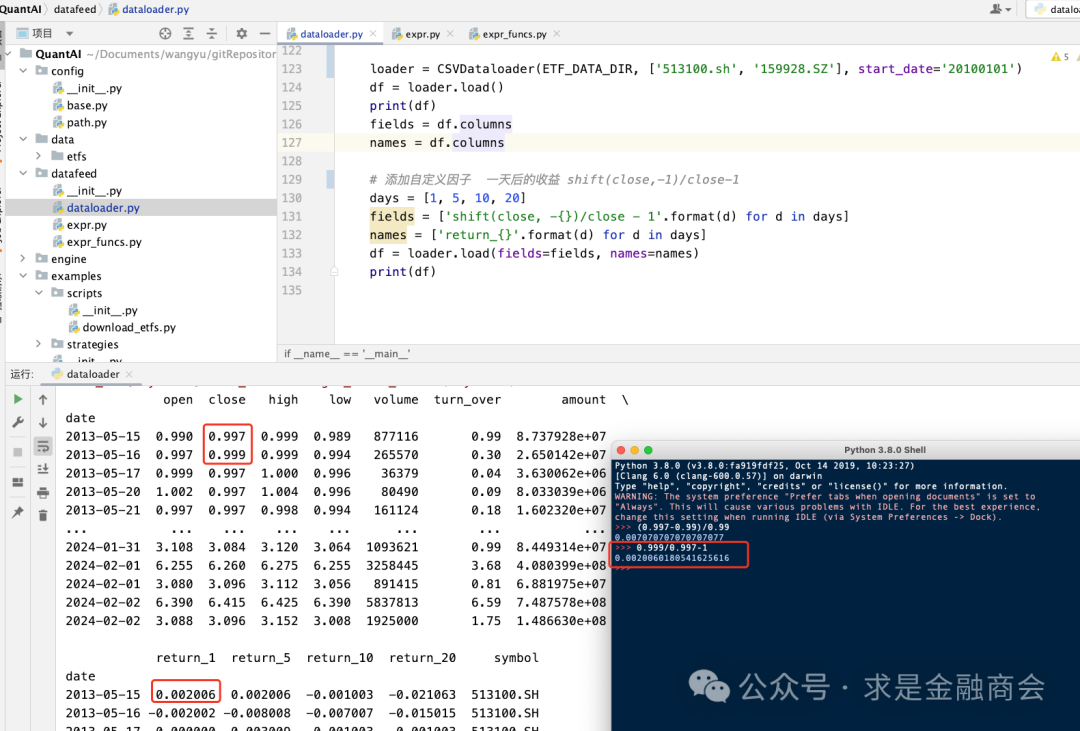Expand the strategies folder
The width and height of the screenshot is (1080, 731).
39,344
